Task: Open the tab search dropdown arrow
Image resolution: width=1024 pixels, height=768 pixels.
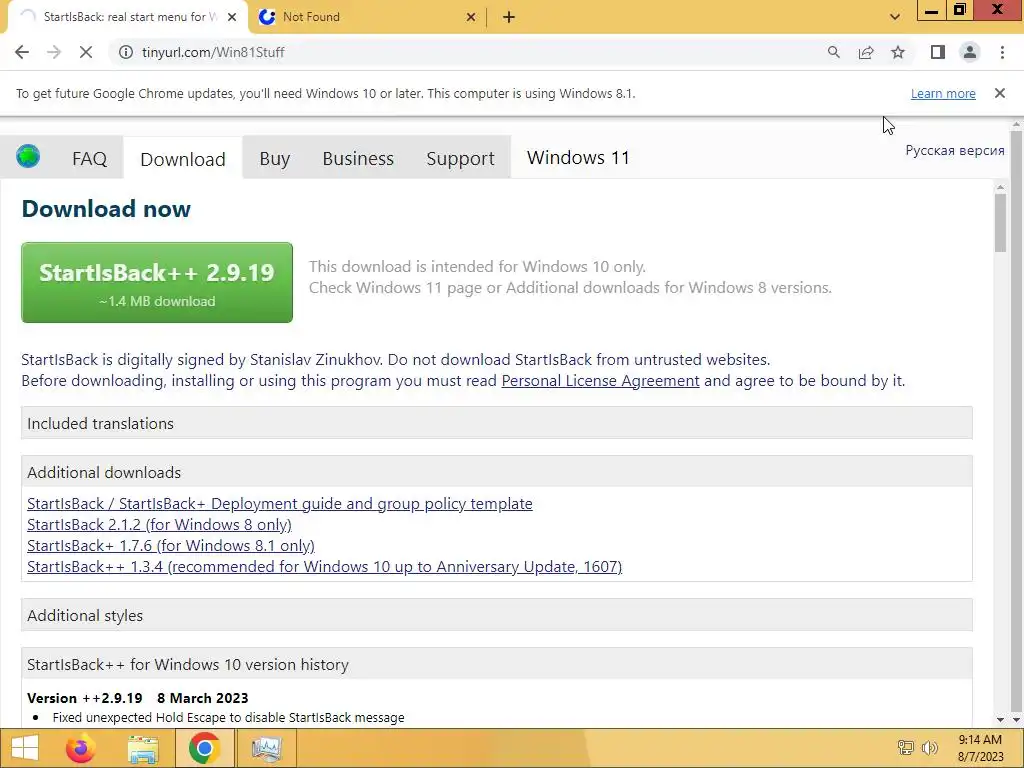Action: click(x=895, y=17)
